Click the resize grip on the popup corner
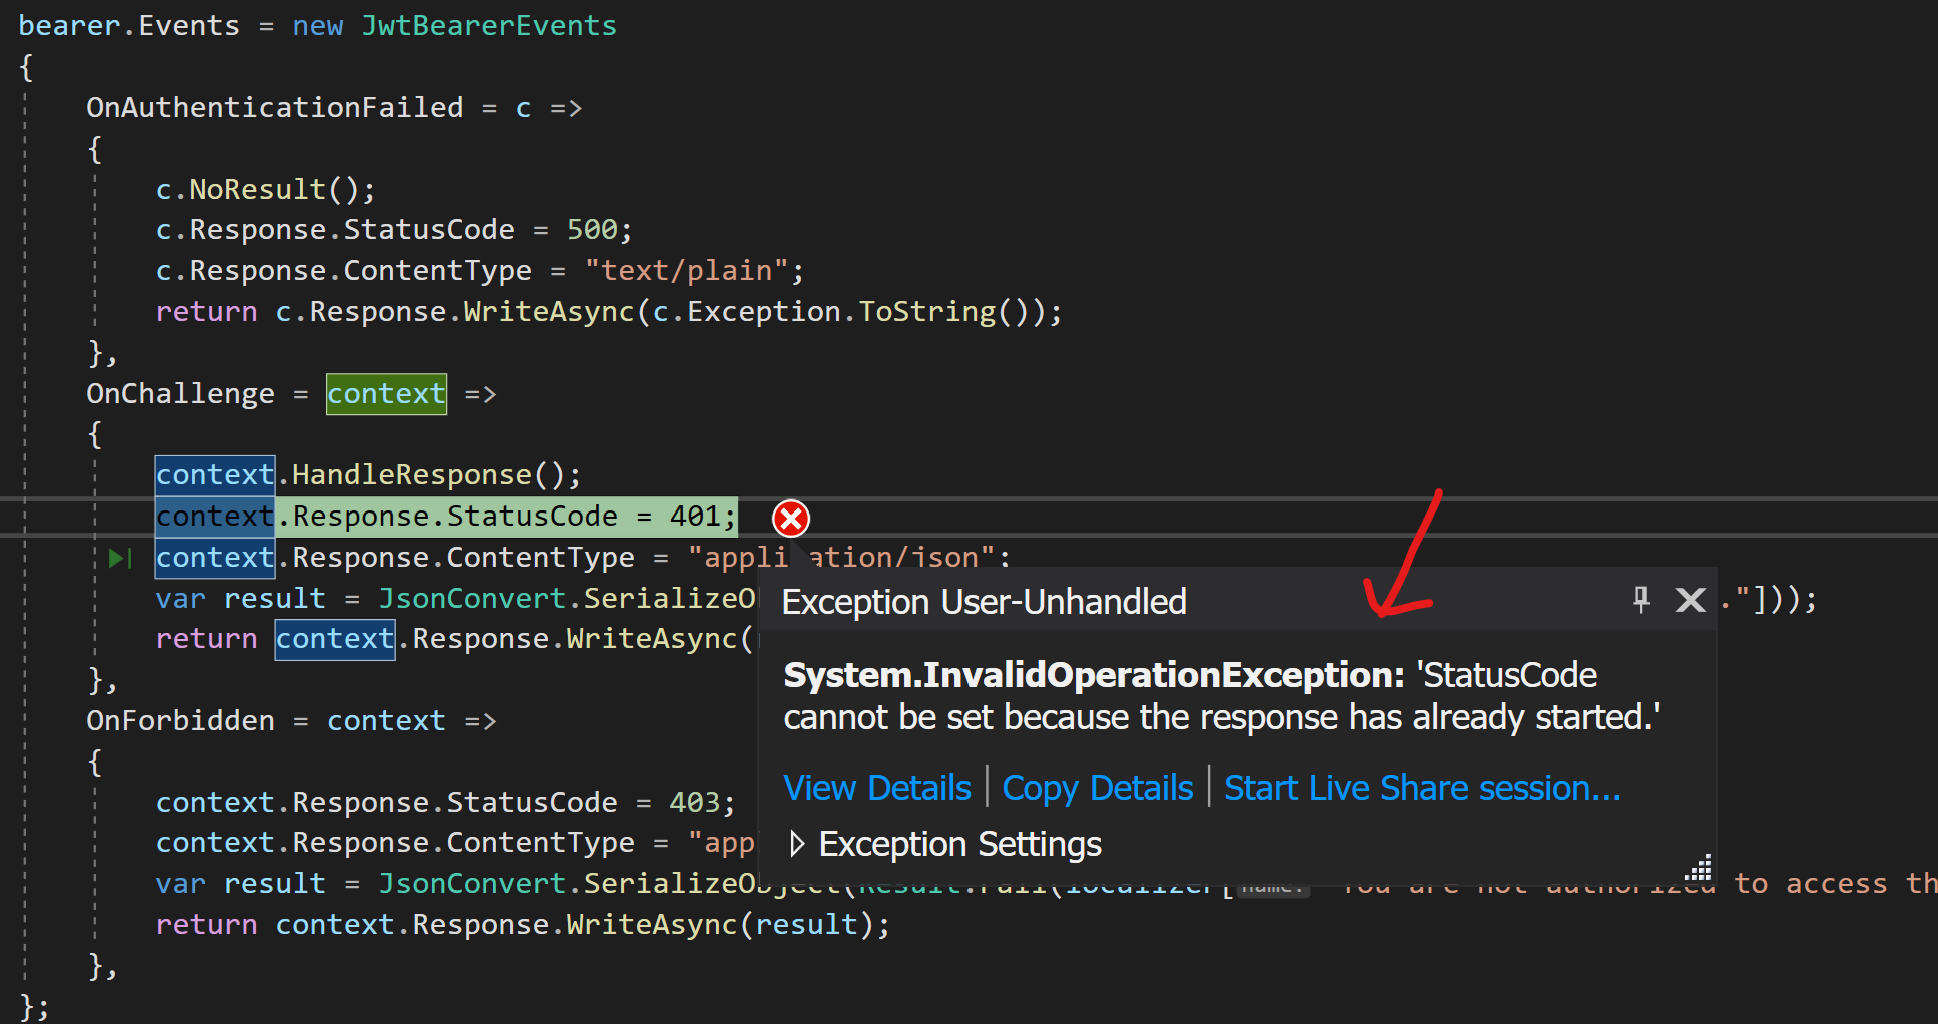1938x1024 pixels. click(x=1698, y=869)
